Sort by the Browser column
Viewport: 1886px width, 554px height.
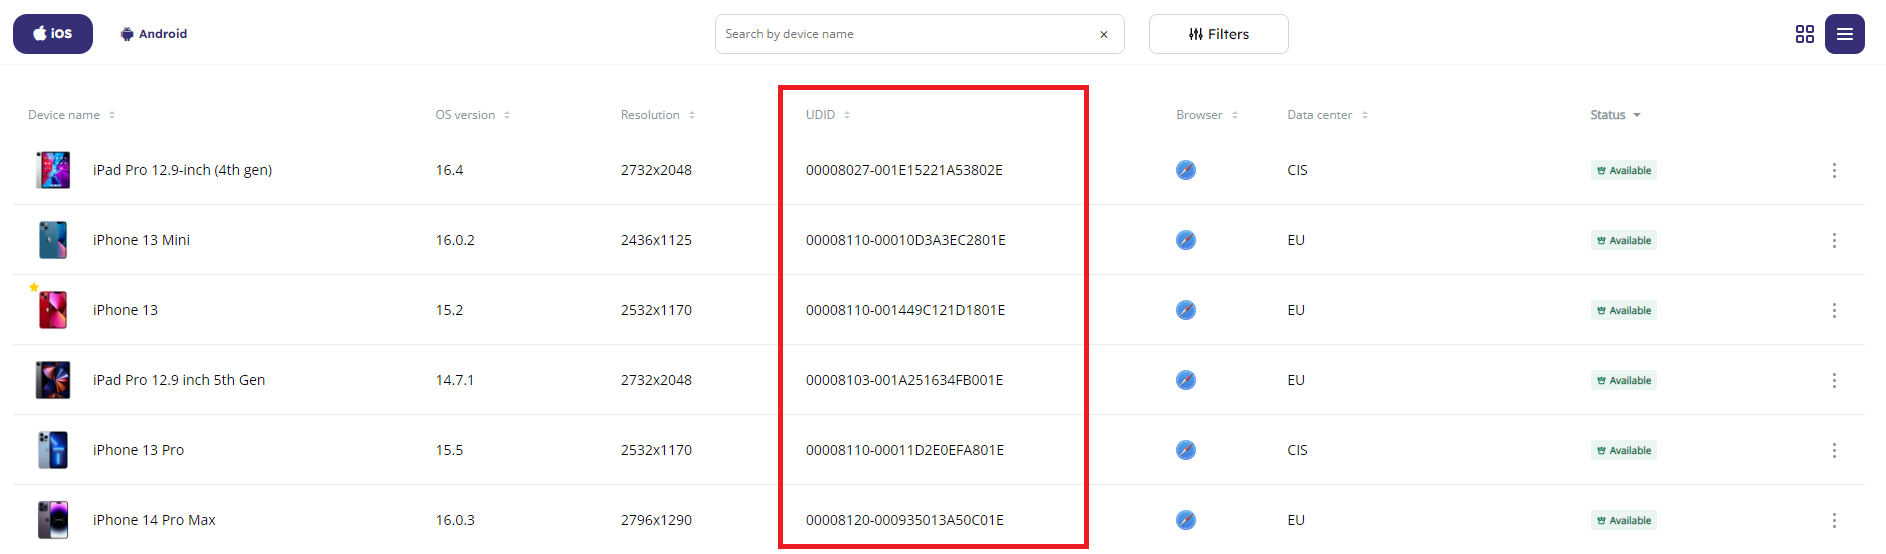click(1207, 115)
